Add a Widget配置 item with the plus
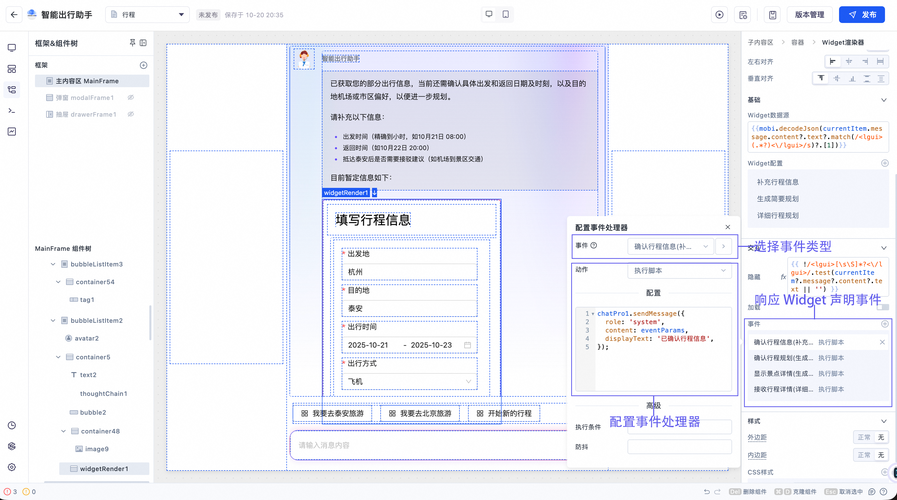The image size is (897, 500). (884, 163)
